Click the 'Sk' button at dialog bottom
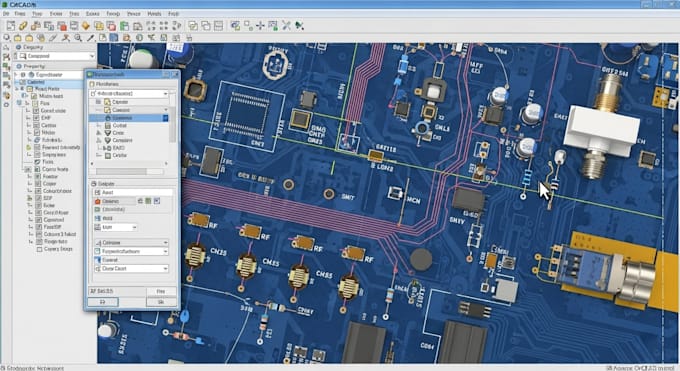 pyautogui.click(x=161, y=302)
